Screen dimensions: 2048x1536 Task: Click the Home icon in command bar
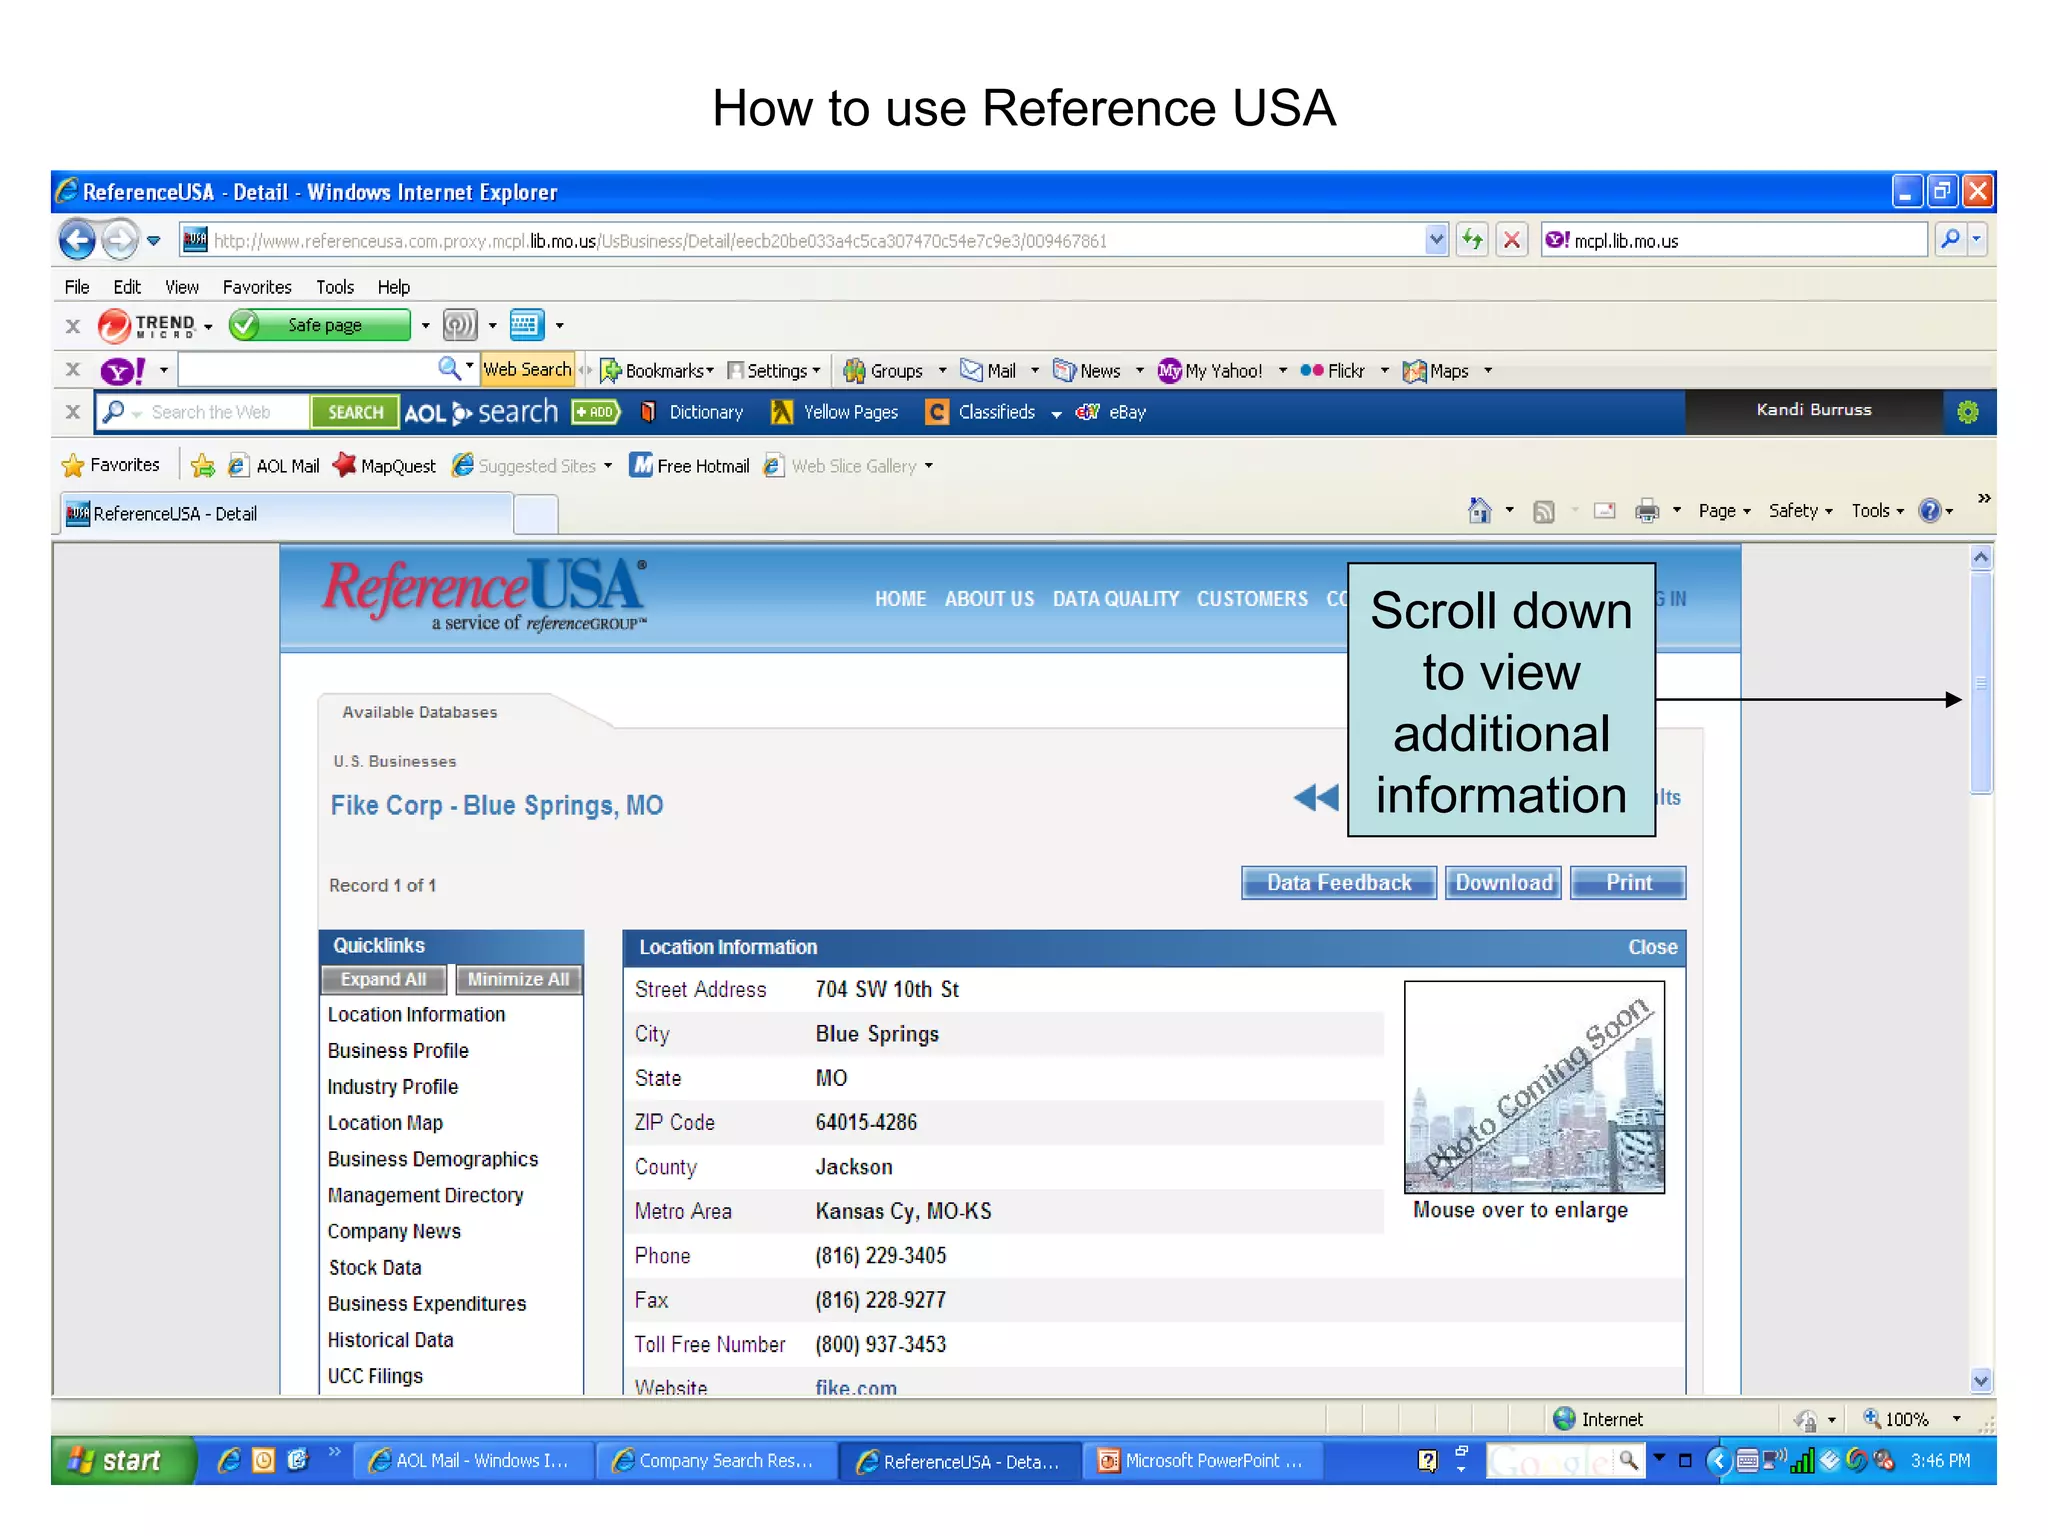(x=1479, y=511)
